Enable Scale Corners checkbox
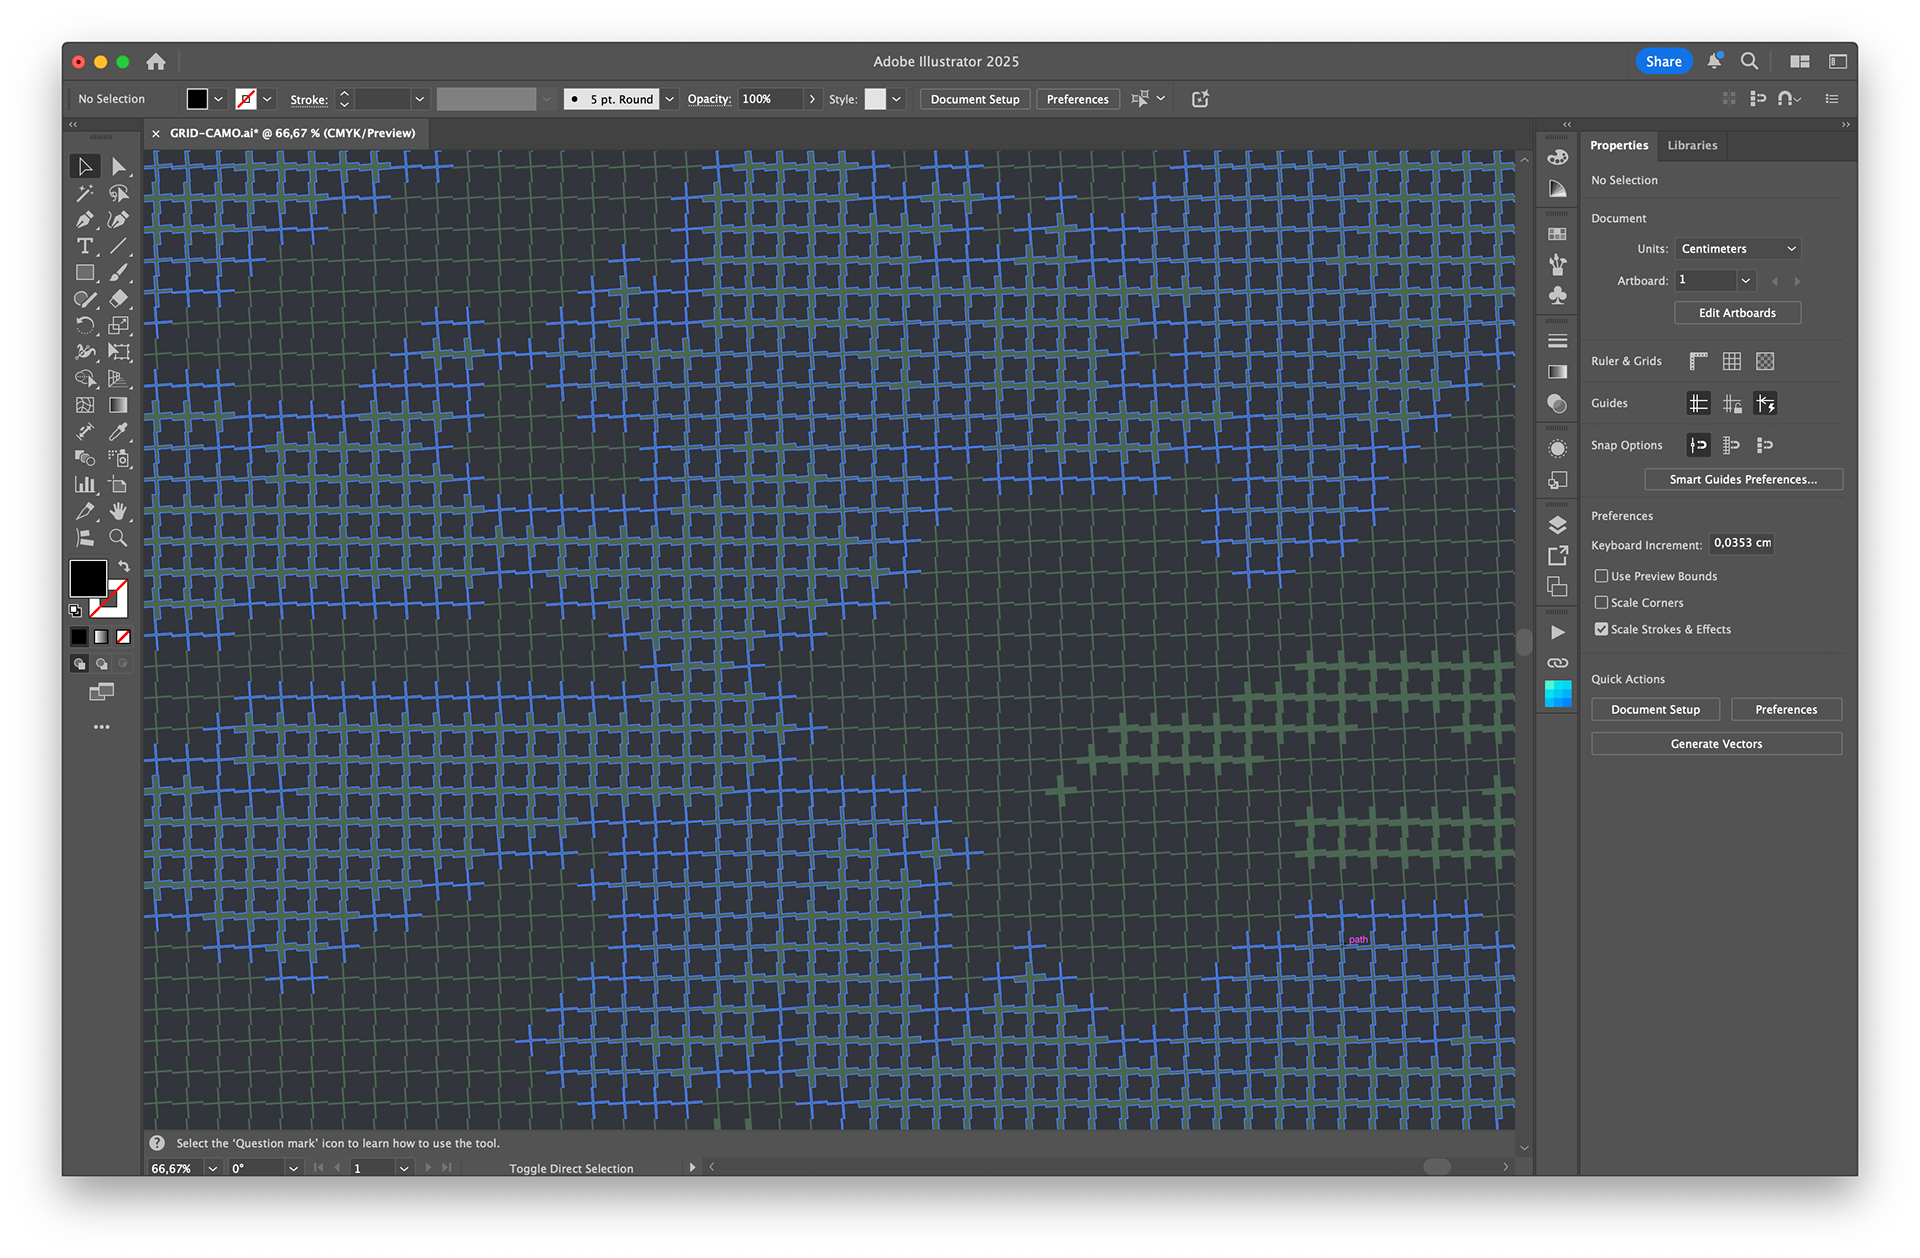This screenshot has height=1258, width=1920. (1601, 603)
